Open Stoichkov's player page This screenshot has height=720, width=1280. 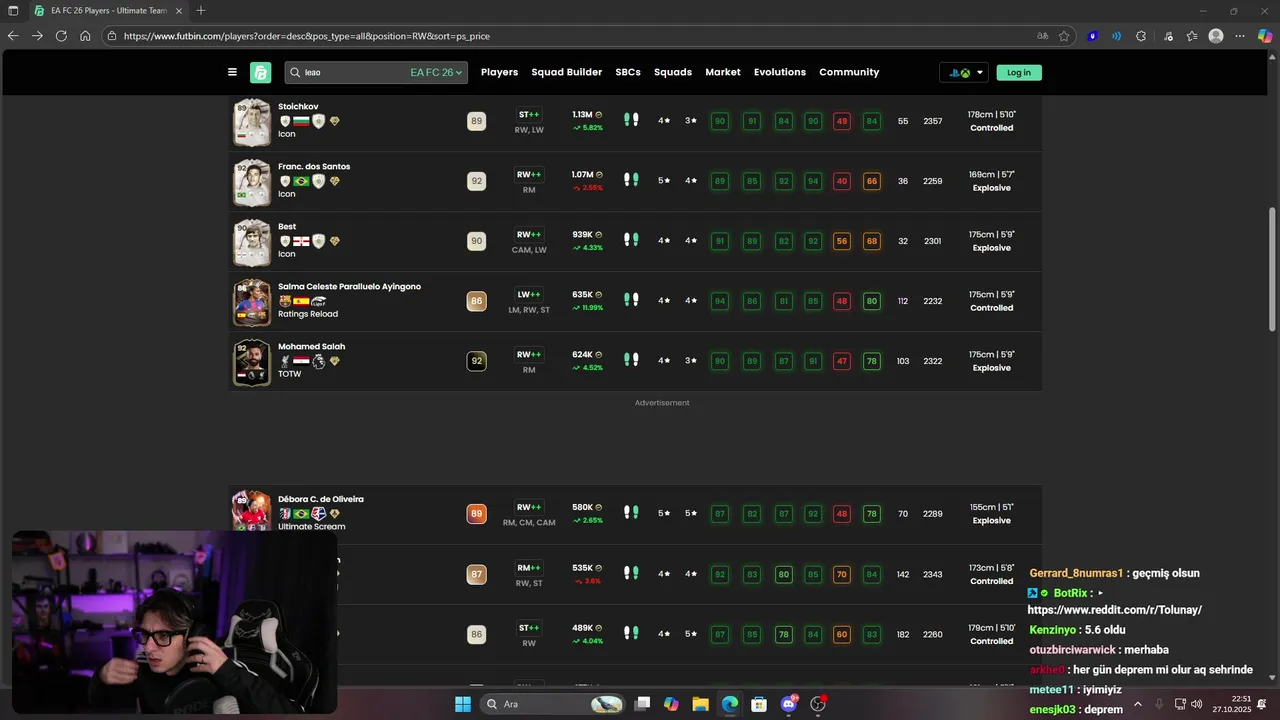[298, 106]
